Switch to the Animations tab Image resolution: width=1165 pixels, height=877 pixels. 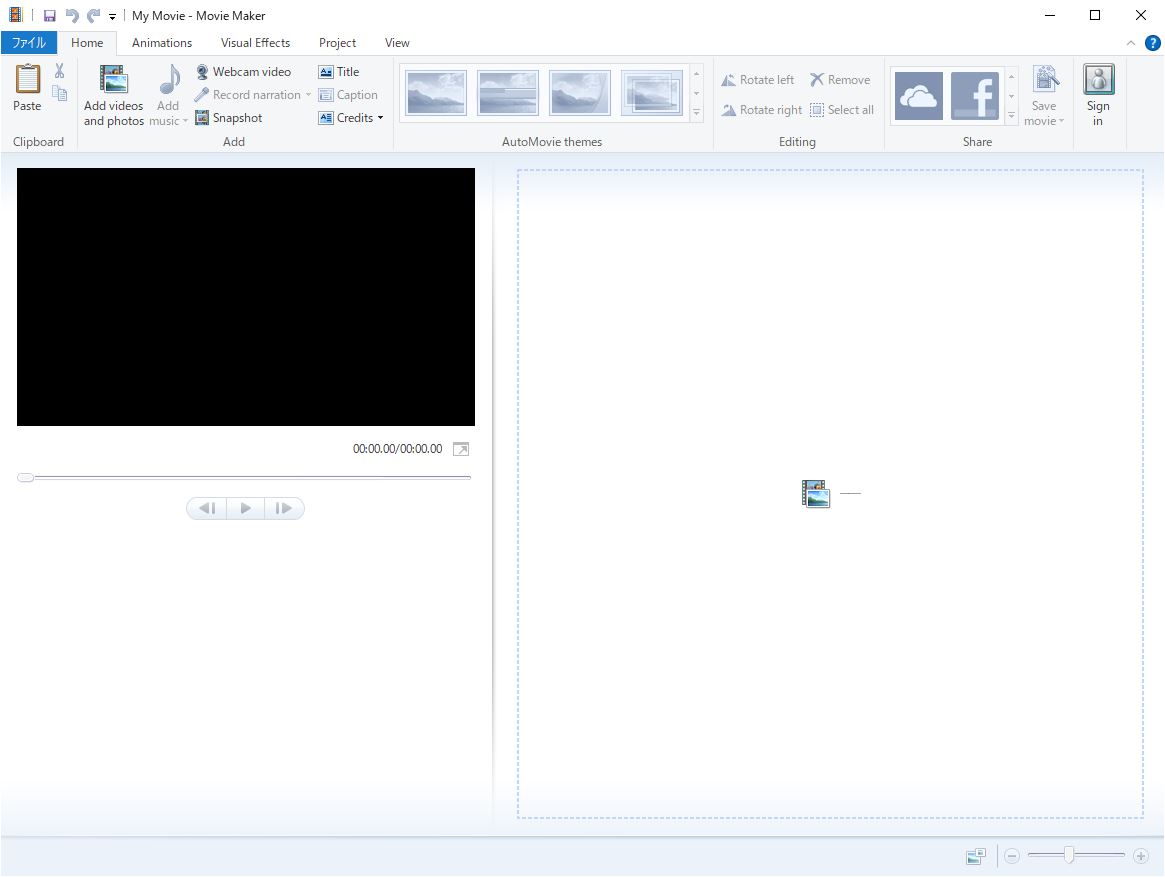162,43
